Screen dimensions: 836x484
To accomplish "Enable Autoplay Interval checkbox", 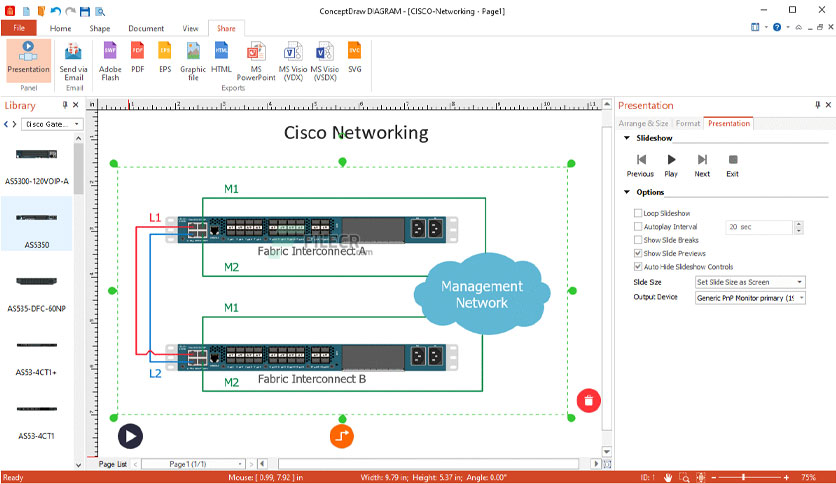I will (x=638, y=227).
